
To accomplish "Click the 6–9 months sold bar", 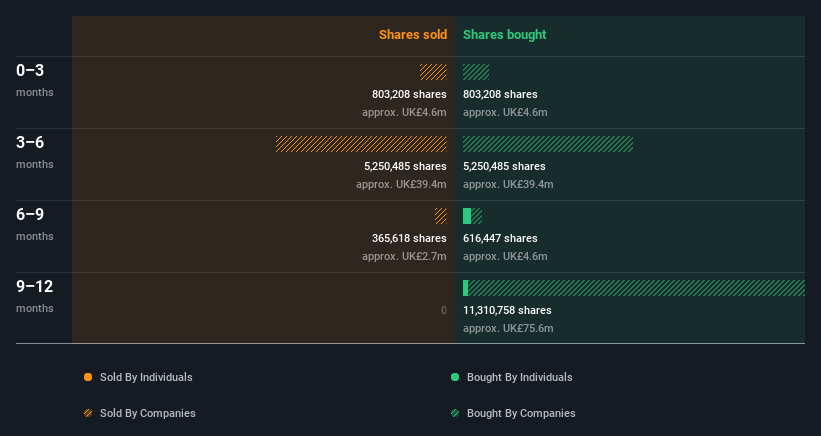I will click(440, 216).
